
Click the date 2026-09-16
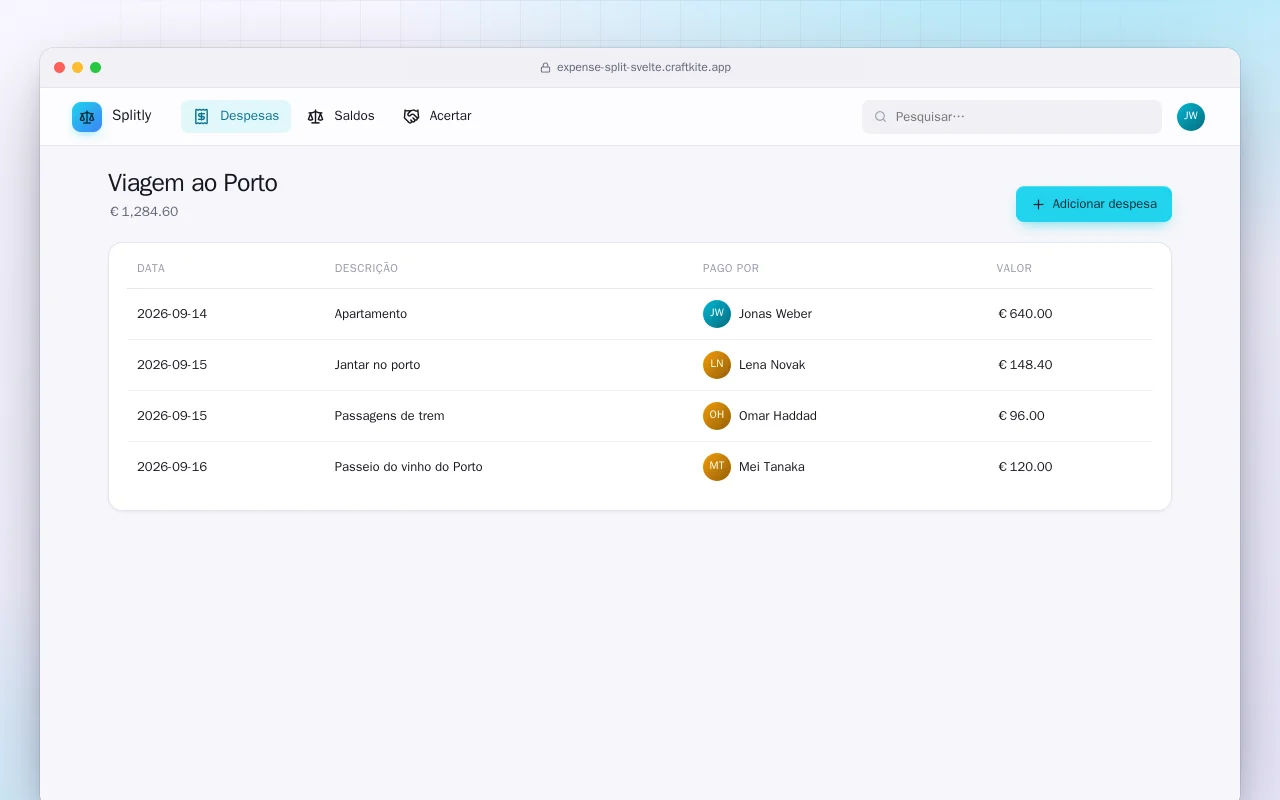click(x=172, y=467)
